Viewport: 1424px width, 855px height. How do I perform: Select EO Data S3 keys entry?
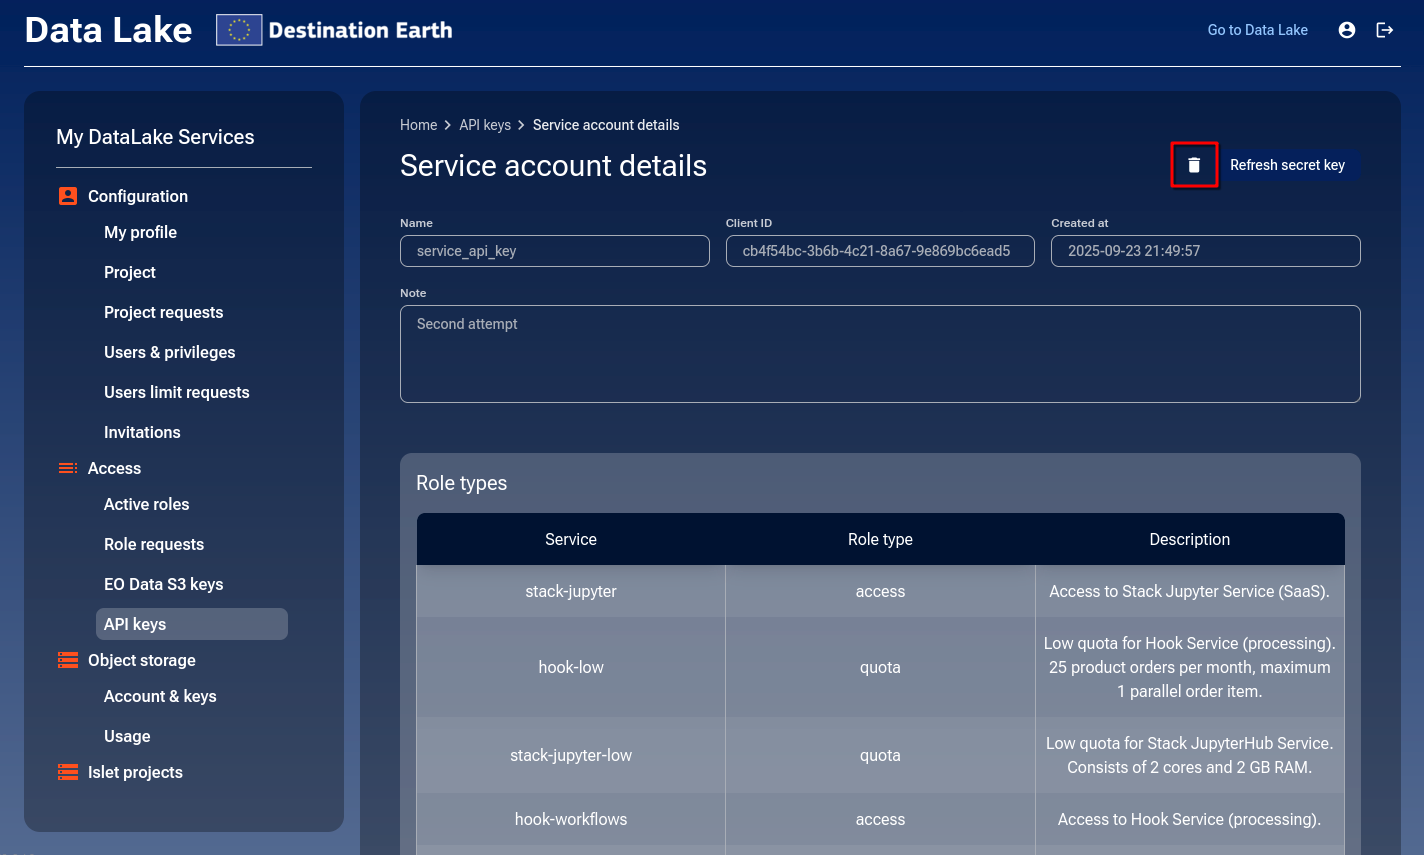(x=163, y=584)
